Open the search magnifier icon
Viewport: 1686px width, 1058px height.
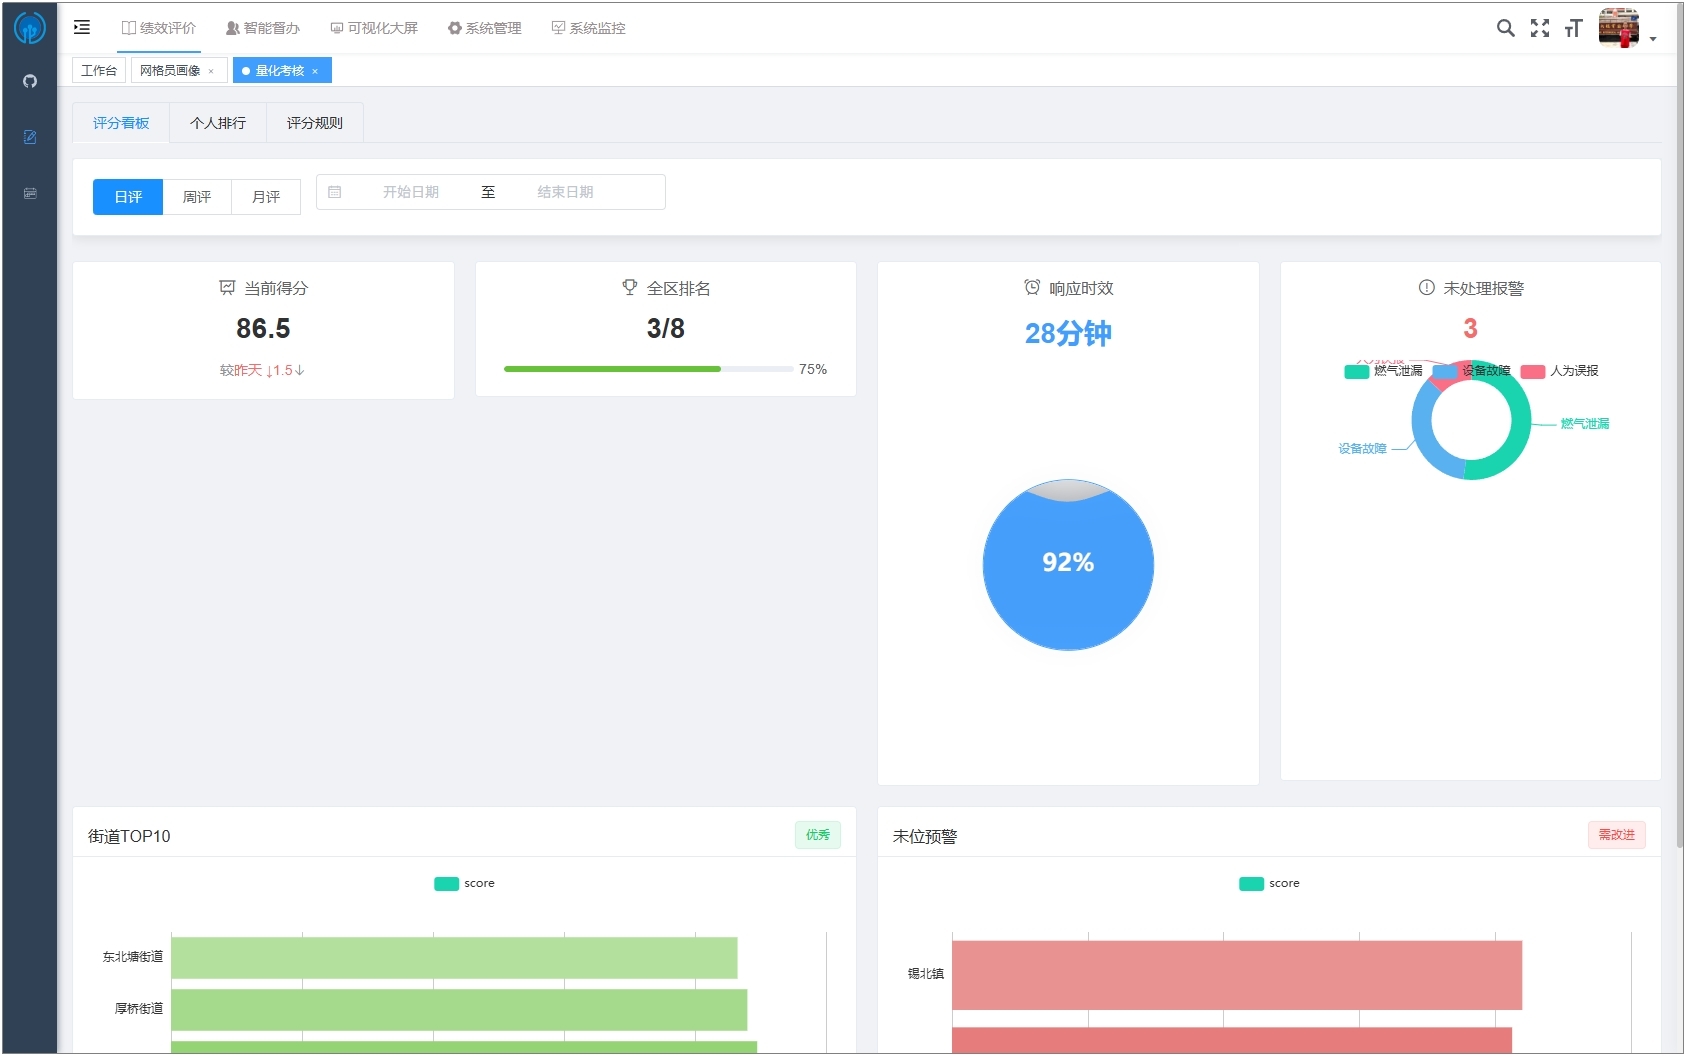1505,28
